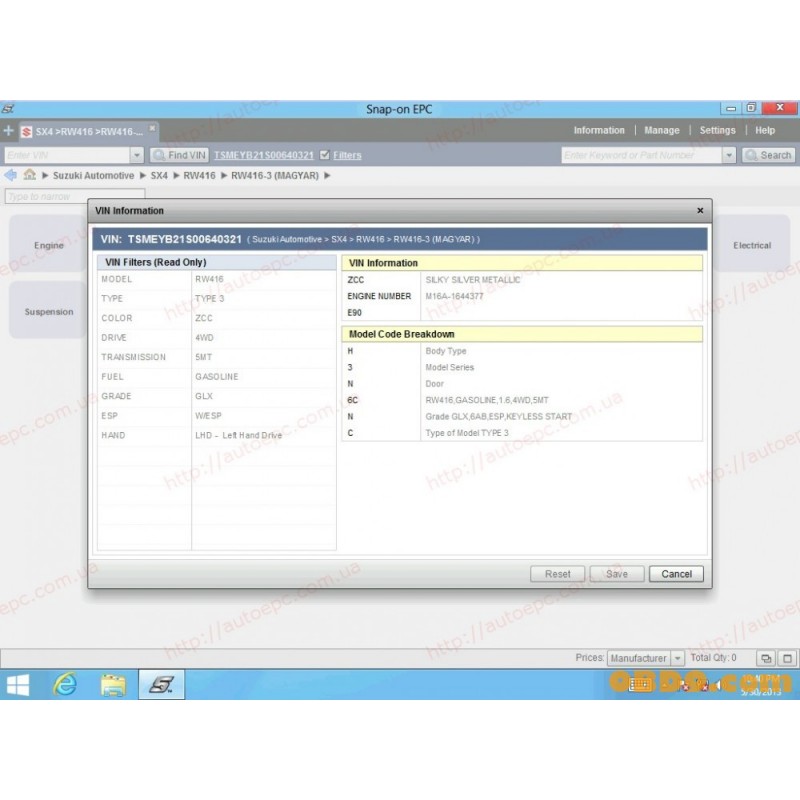Open the TSMEYB21S00640321 VIN link
Screen dimensions: 800x800
click(263, 155)
